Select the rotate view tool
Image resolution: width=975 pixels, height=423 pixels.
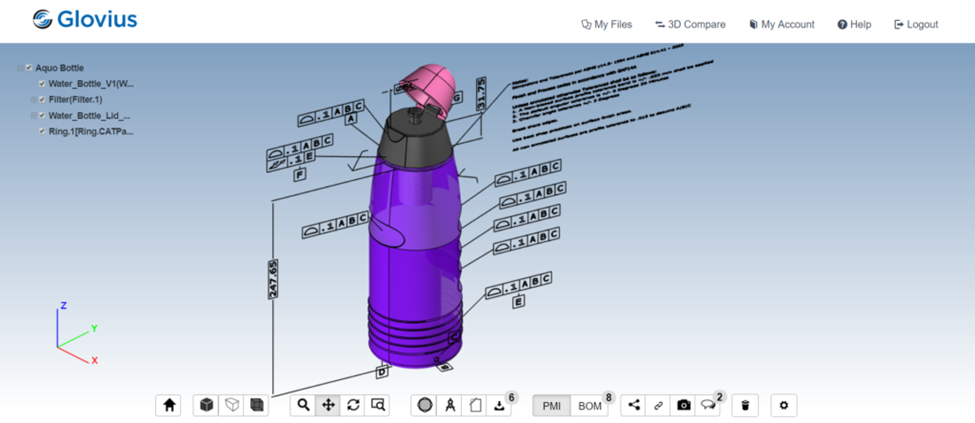[x=353, y=405]
